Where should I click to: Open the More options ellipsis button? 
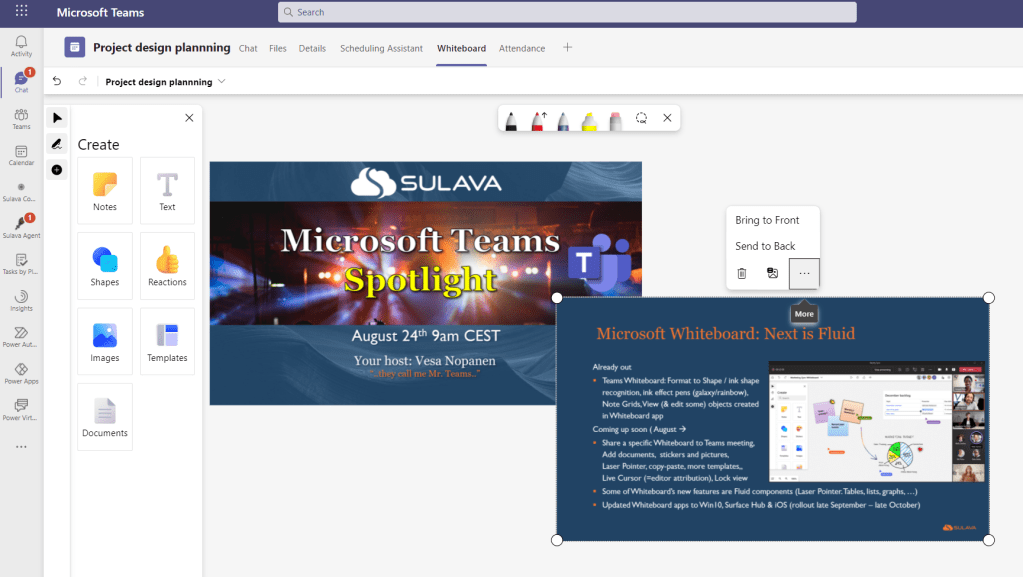[804, 273]
